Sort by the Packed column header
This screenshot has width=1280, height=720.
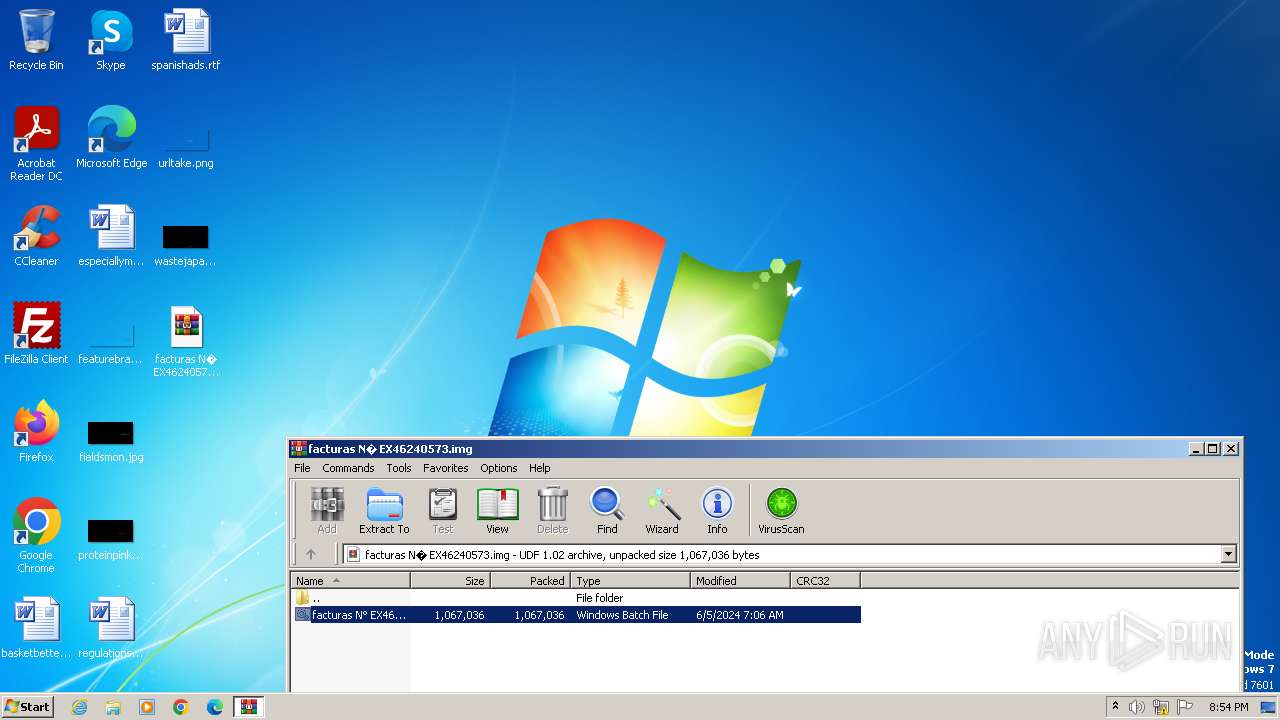click(x=530, y=580)
